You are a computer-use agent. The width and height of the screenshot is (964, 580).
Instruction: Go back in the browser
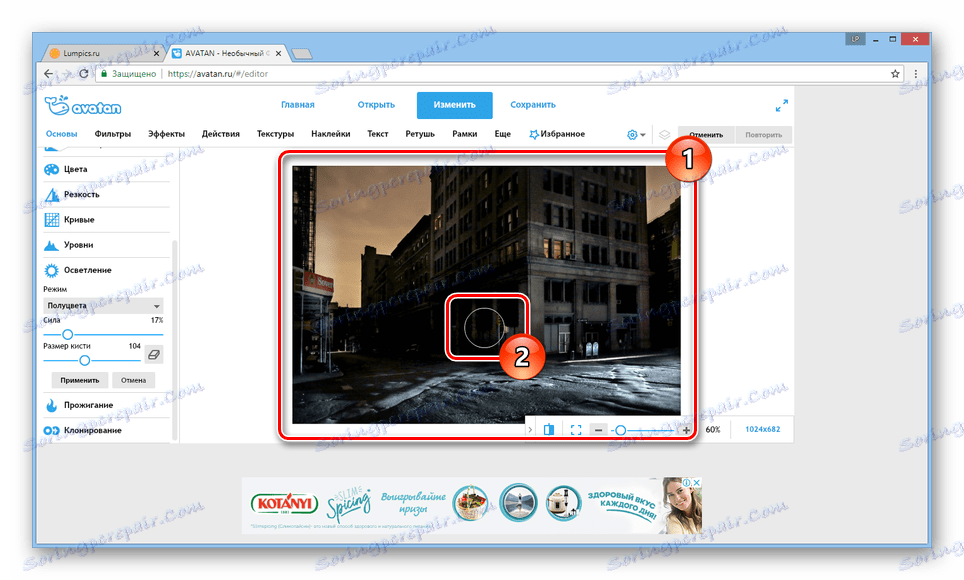click(49, 74)
